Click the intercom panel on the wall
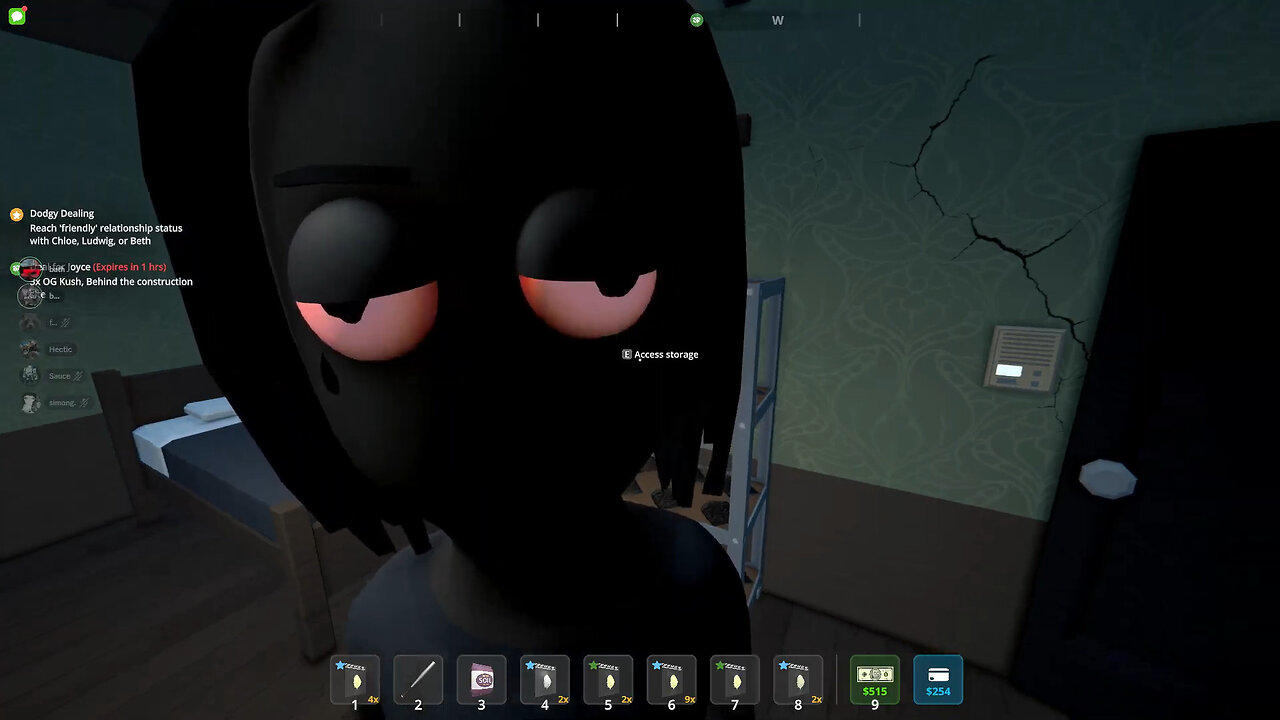 click(1026, 358)
